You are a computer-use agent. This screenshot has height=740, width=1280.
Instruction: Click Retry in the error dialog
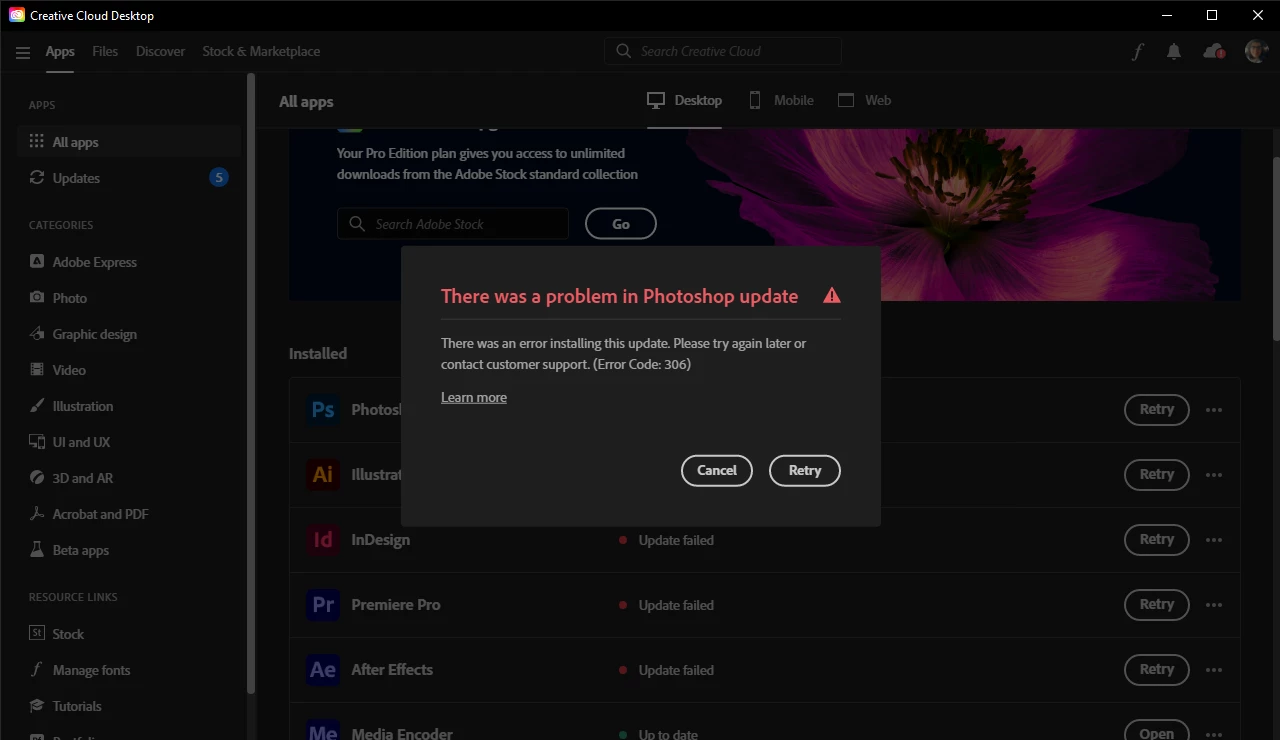[x=805, y=470]
